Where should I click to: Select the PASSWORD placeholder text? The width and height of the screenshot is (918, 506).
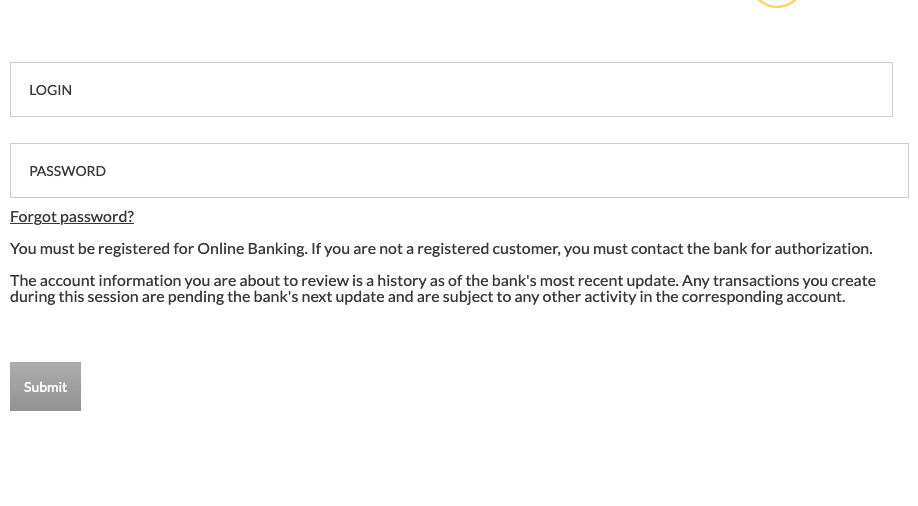click(x=67, y=171)
